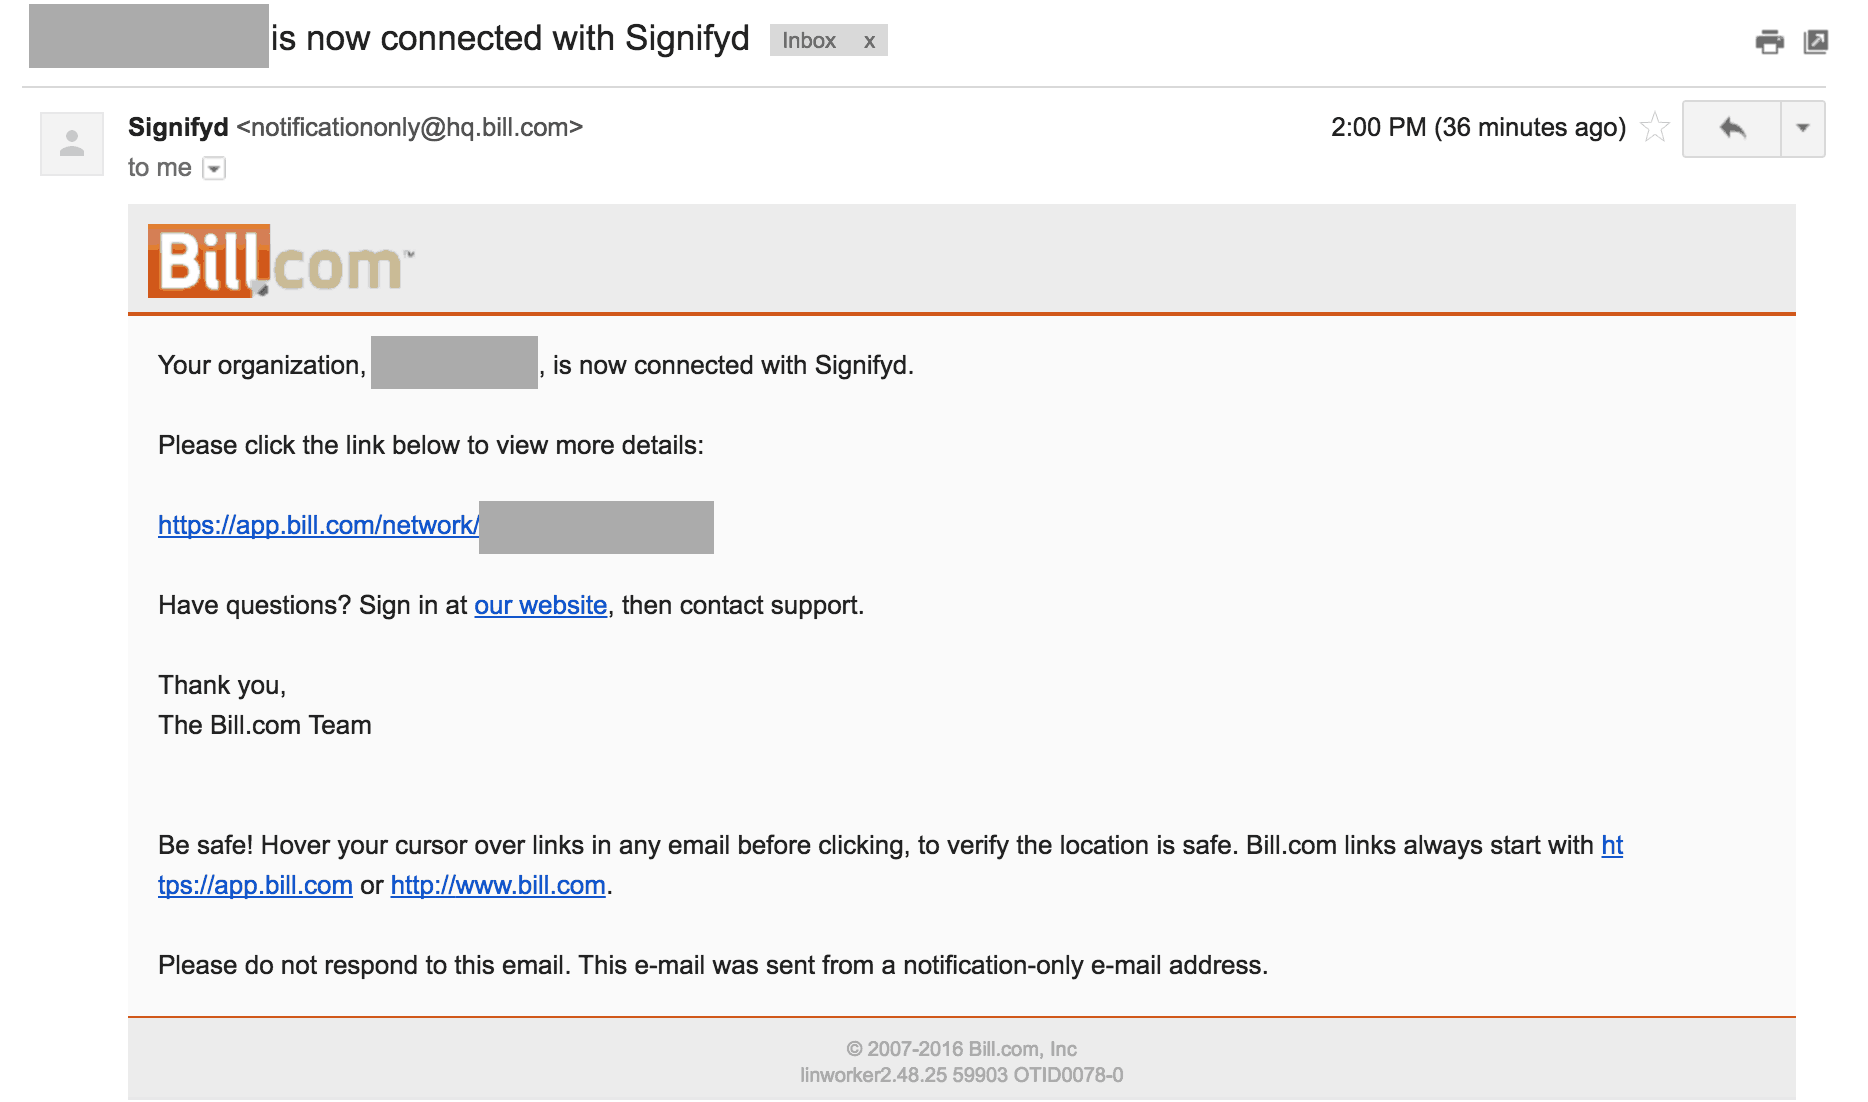Click the copyright Bill.com footer text
1868x1102 pixels.
(x=961, y=1049)
